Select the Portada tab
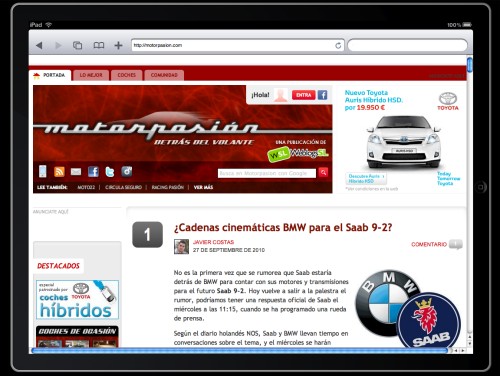The image size is (500, 376). click(x=50, y=75)
